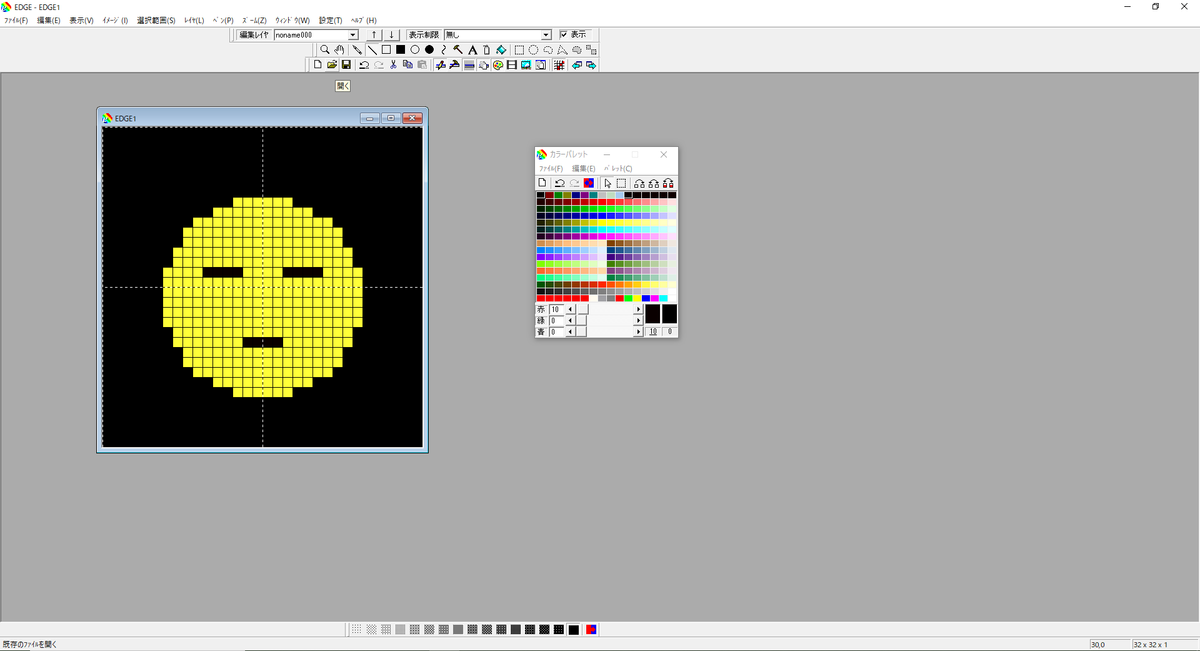Select the solid black pattern at bottom bar
This screenshot has width=1200, height=651.
coord(573,629)
